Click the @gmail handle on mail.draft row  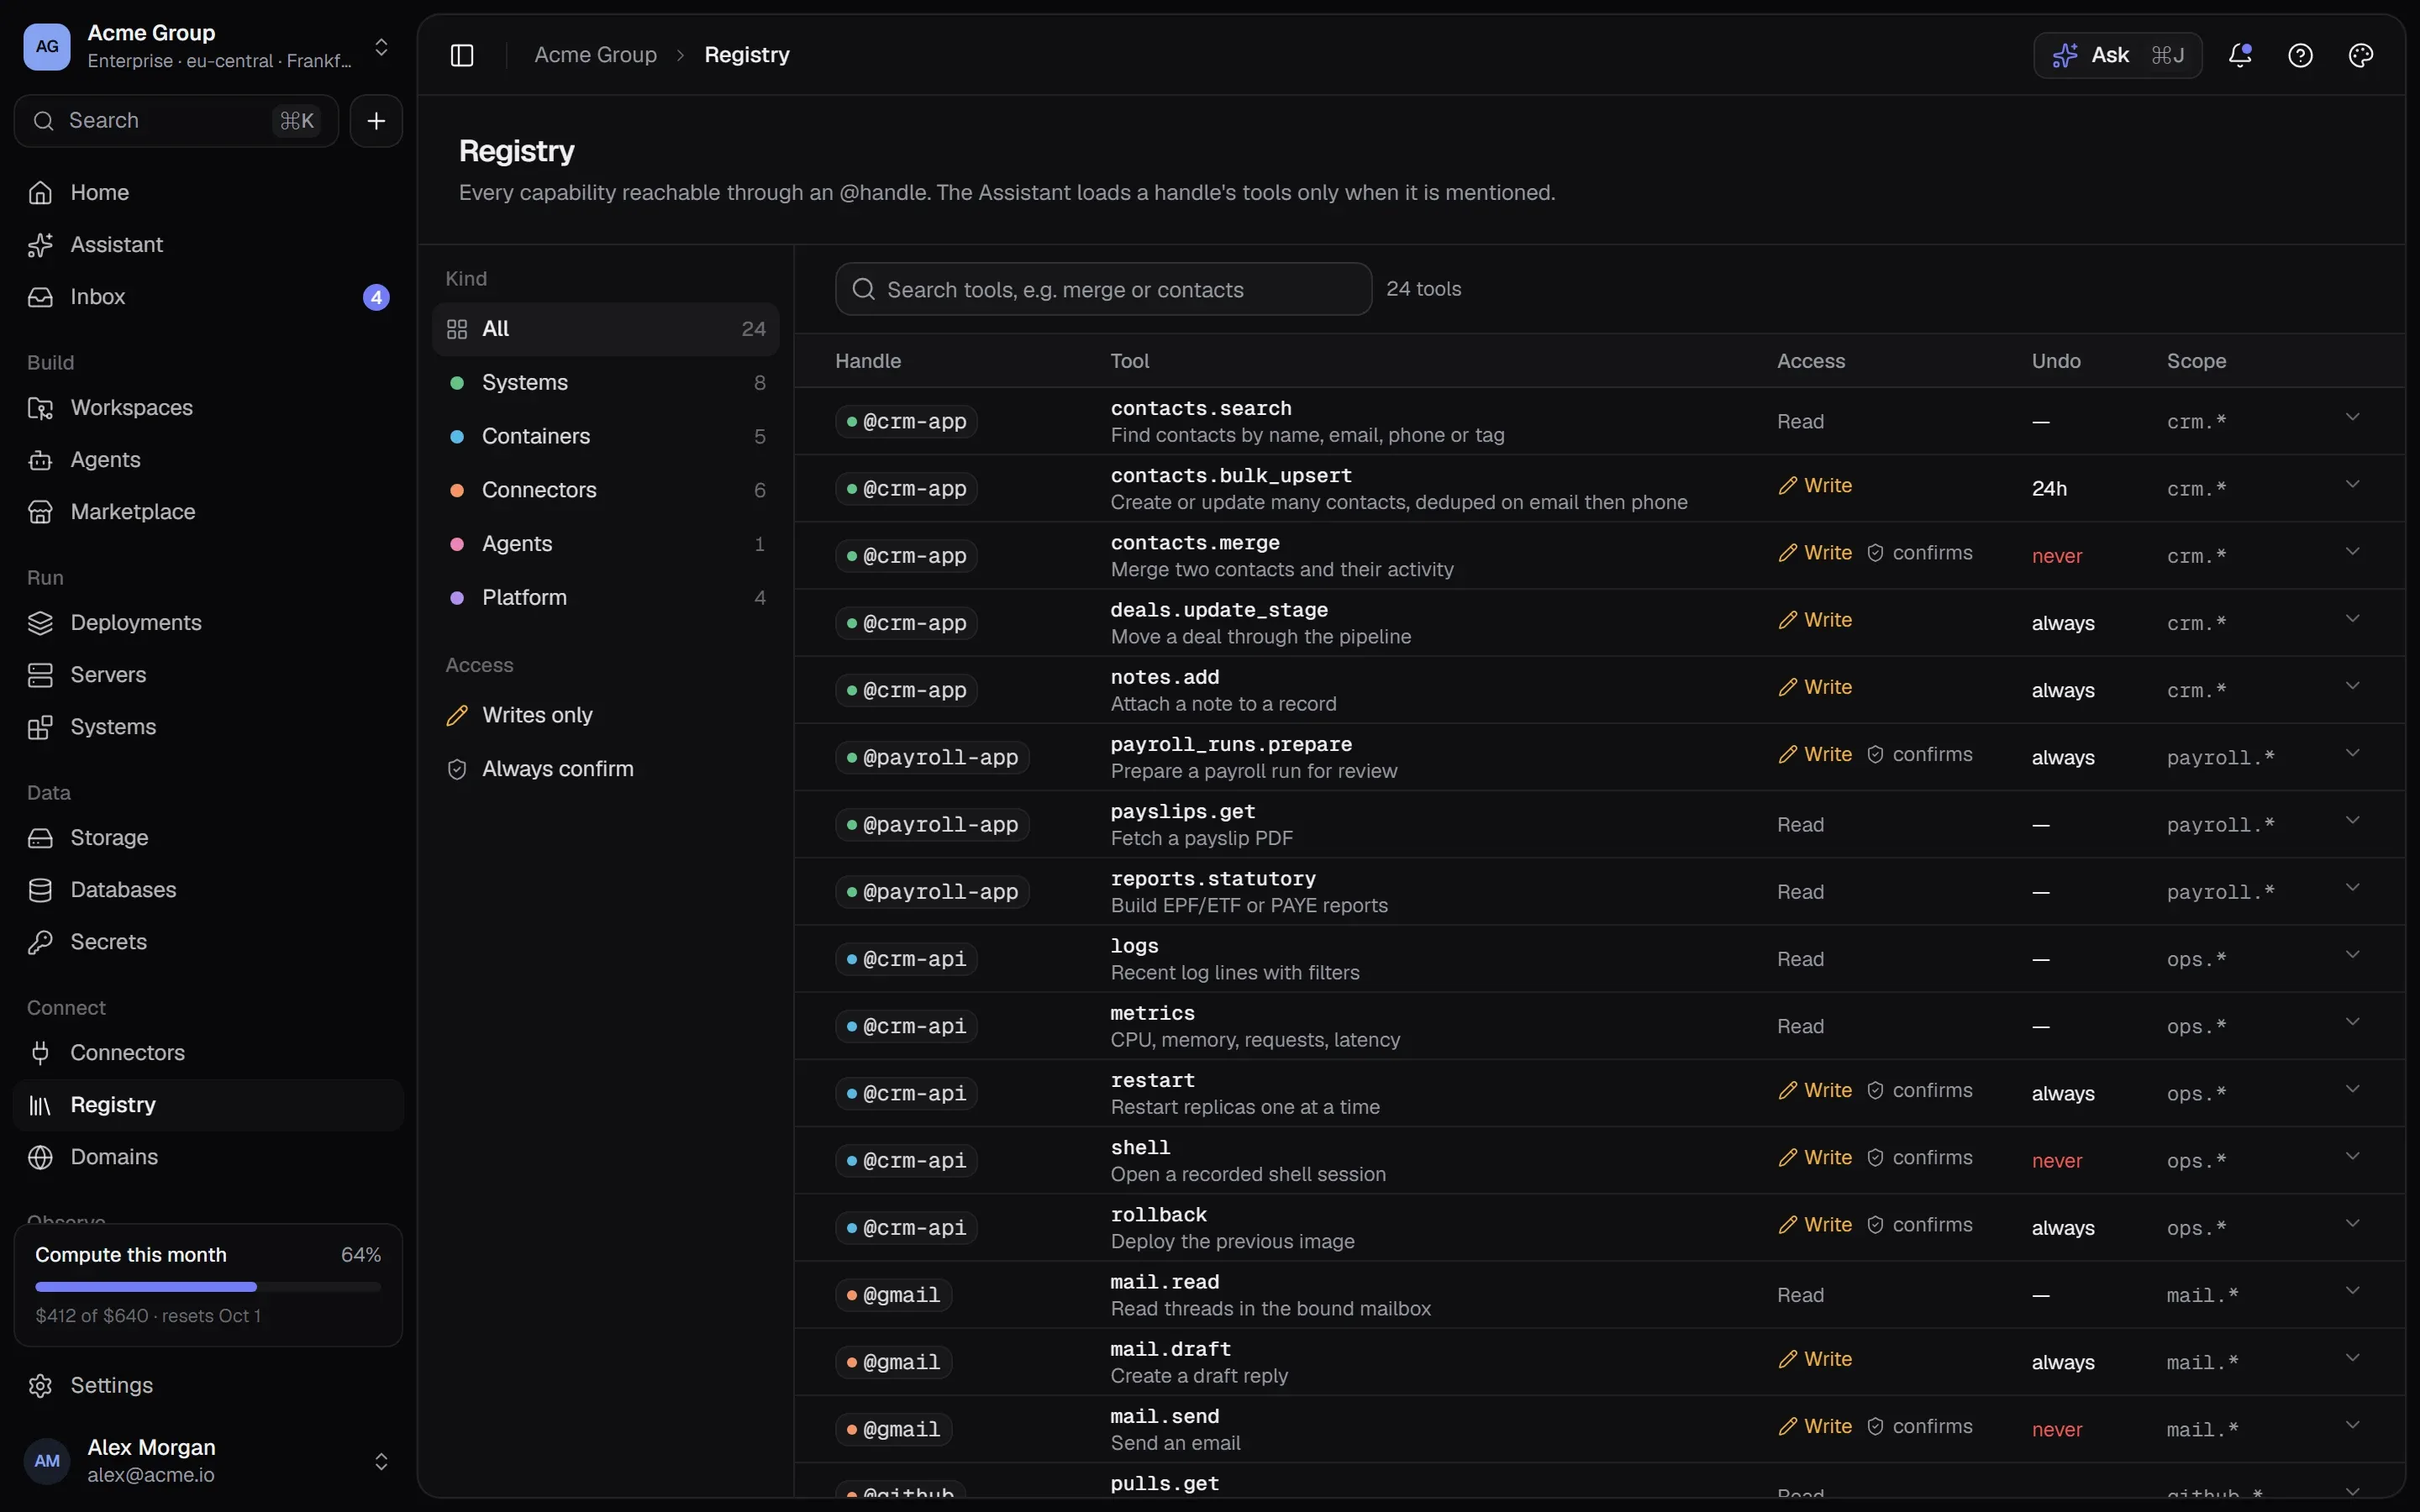coord(893,1362)
